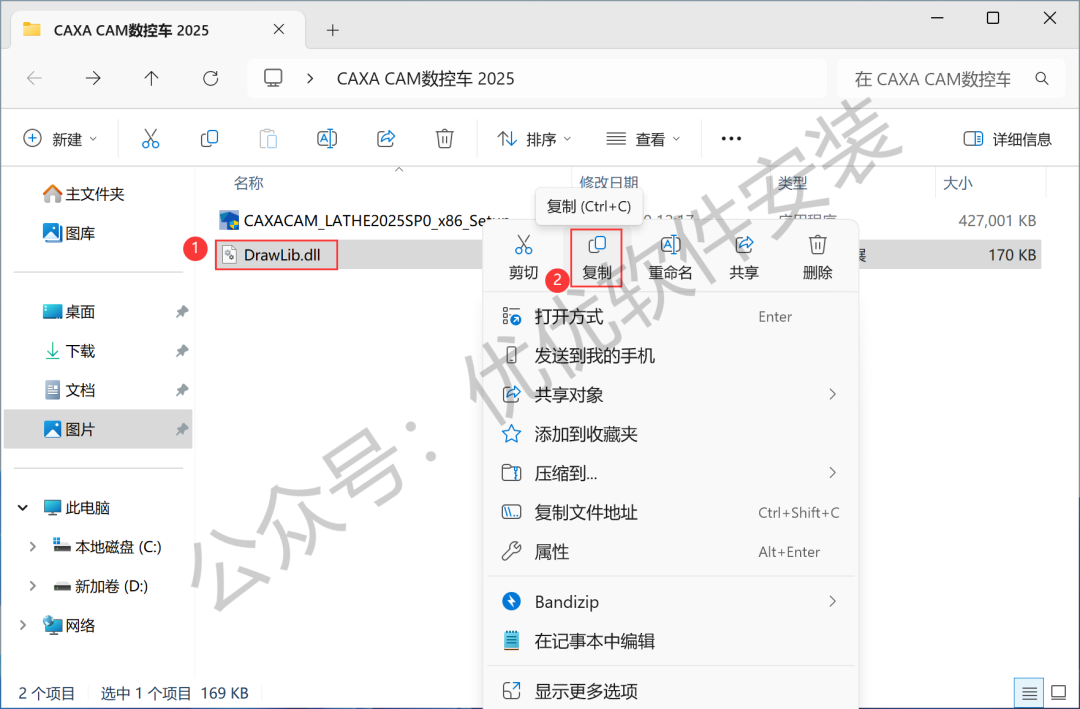Open the three-dot See more menu

pyautogui.click(x=731, y=138)
